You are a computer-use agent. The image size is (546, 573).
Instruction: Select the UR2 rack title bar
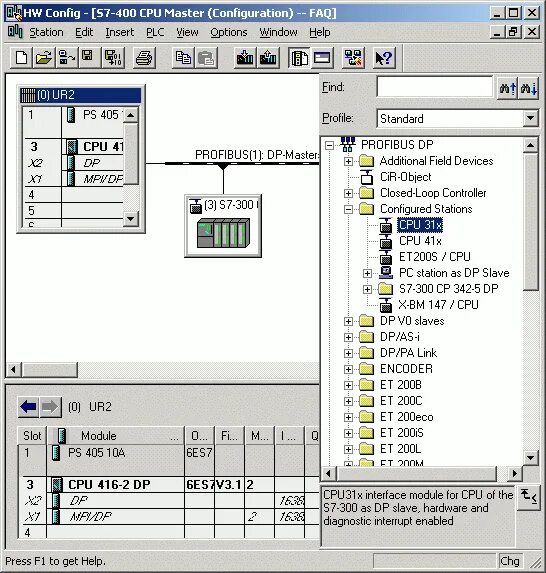click(80, 95)
